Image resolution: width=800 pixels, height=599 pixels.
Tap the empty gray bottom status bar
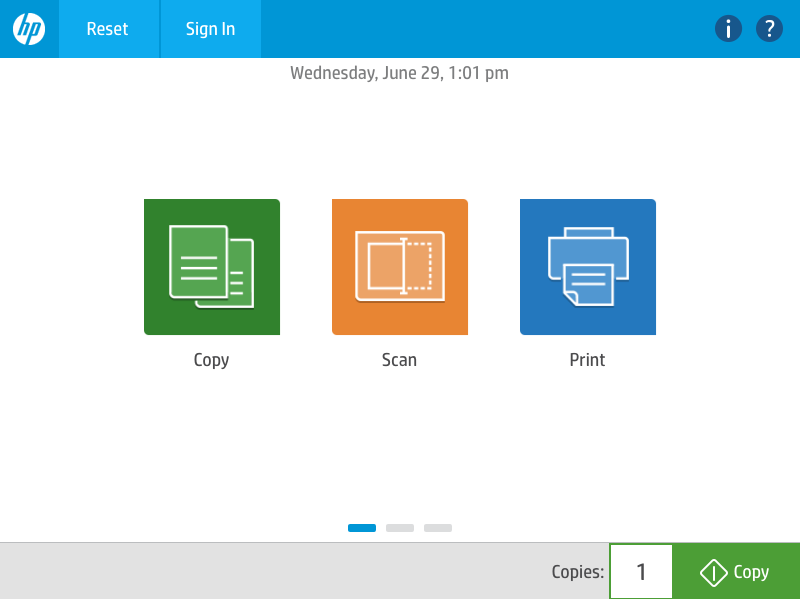click(x=270, y=572)
